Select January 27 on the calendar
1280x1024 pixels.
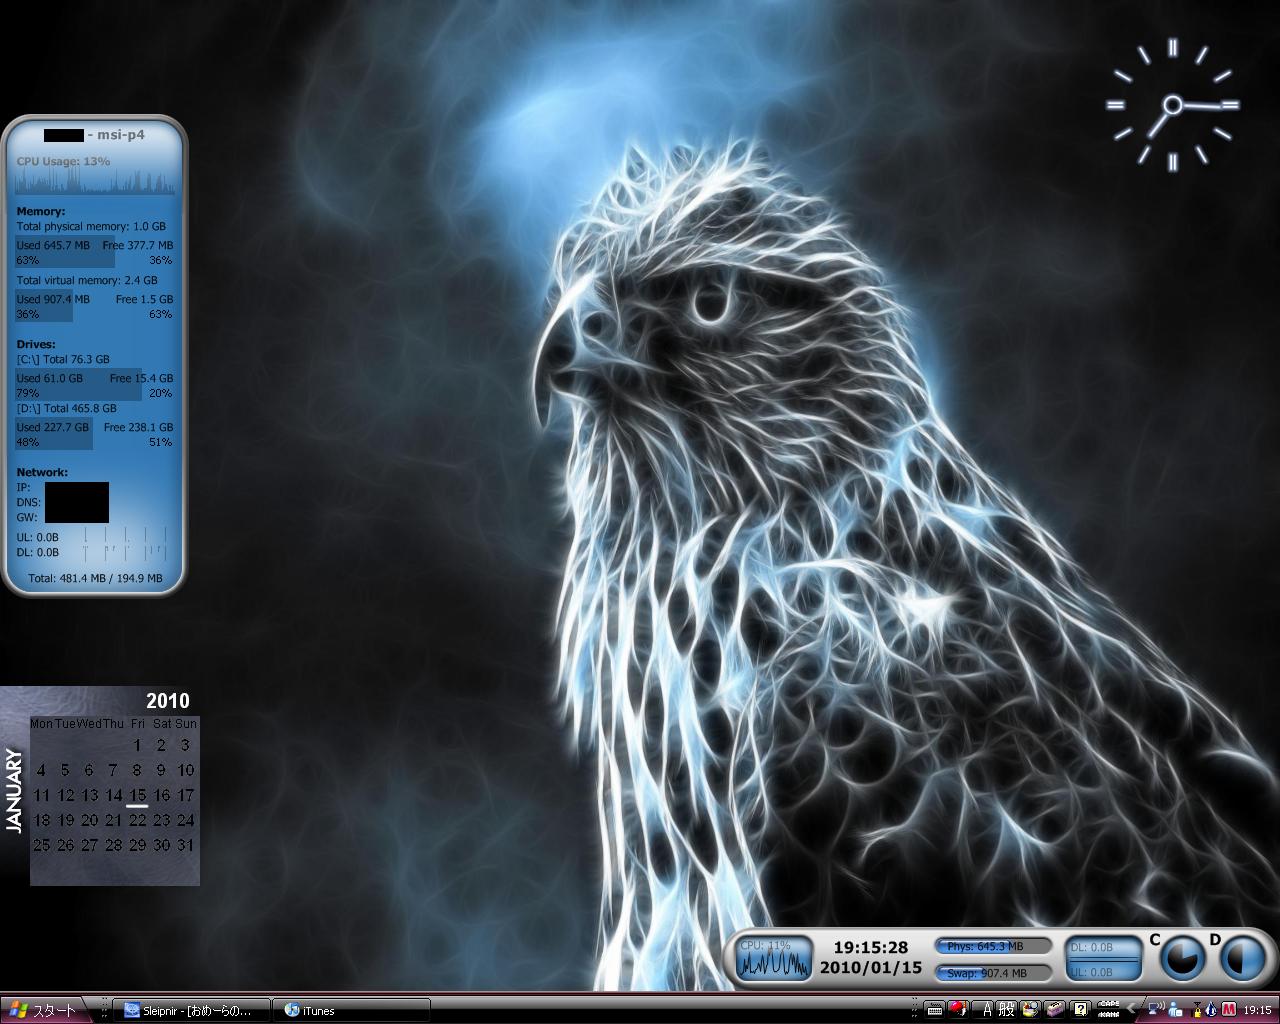pyautogui.click(x=89, y=845)
